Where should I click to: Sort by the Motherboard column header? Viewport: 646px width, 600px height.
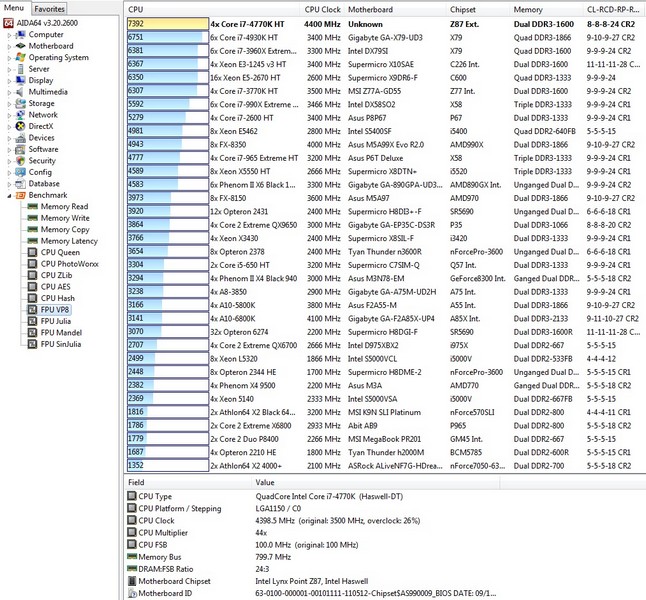point(396,9)
